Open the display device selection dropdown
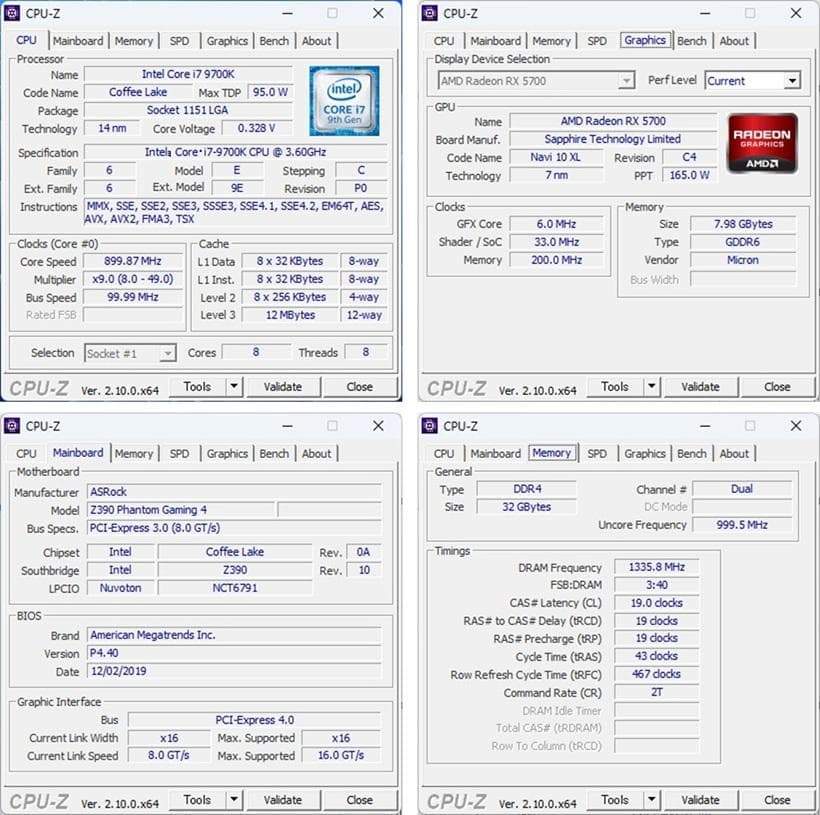The image size is (820, 815). click(626, 80)
